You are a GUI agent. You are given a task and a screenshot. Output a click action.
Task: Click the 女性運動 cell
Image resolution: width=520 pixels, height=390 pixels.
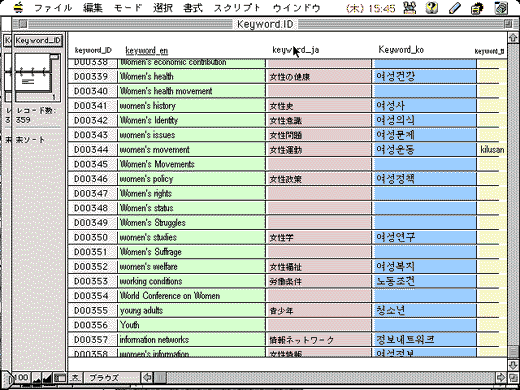click(319, 150)
